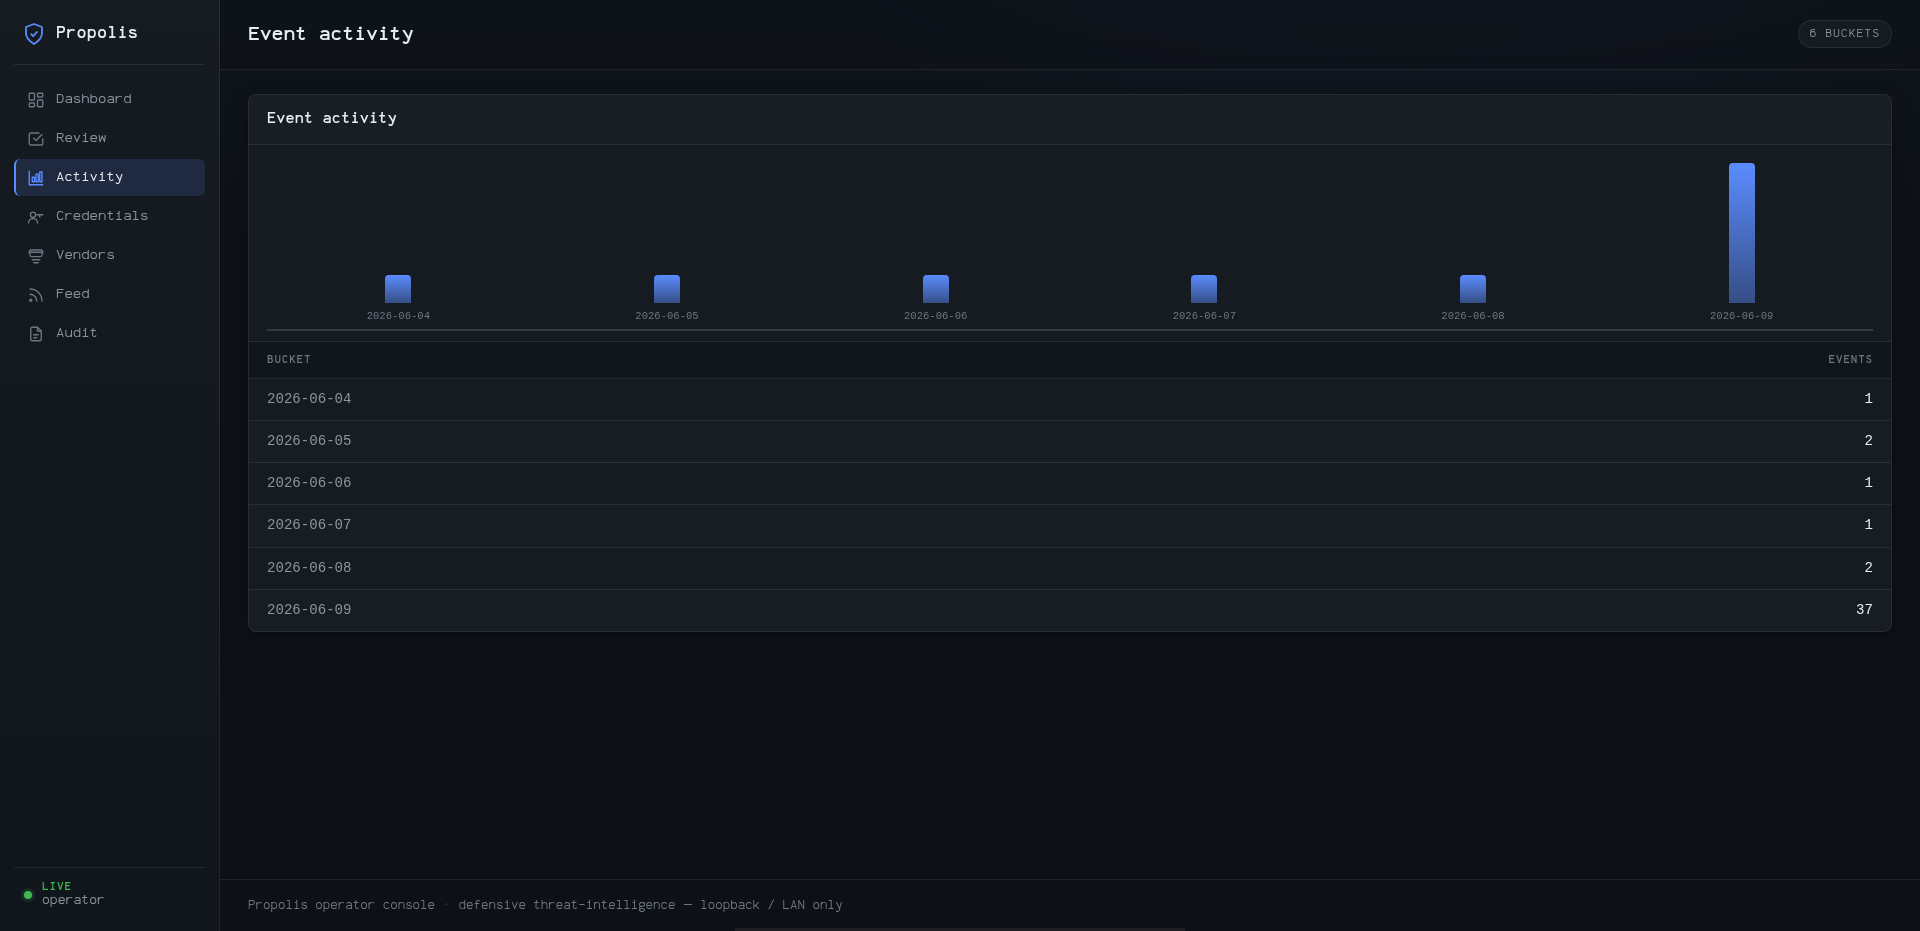
Task: Select the Activity menu item
Action: (110, 177)
